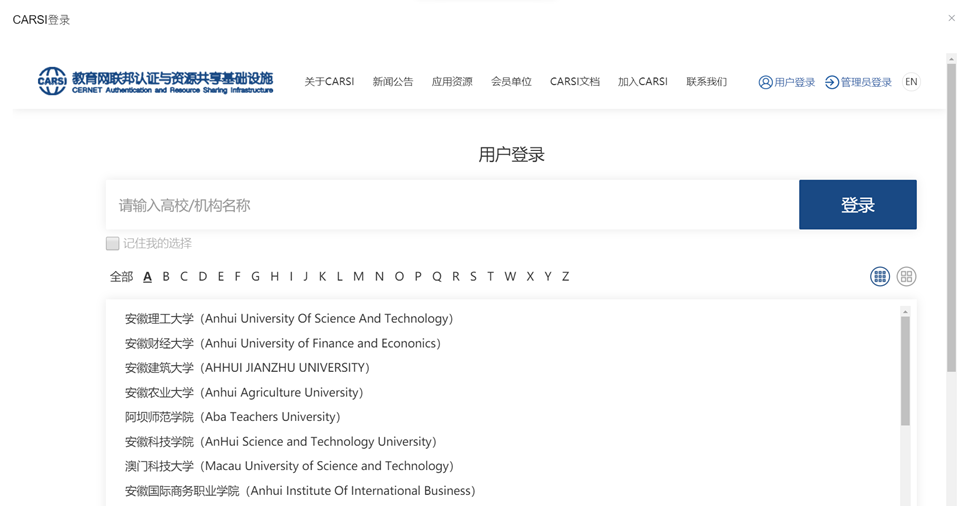This screenshot has width=968, height=506.
Task: Open the 关于CARSI menu item
Action: (x=329, y=82)
